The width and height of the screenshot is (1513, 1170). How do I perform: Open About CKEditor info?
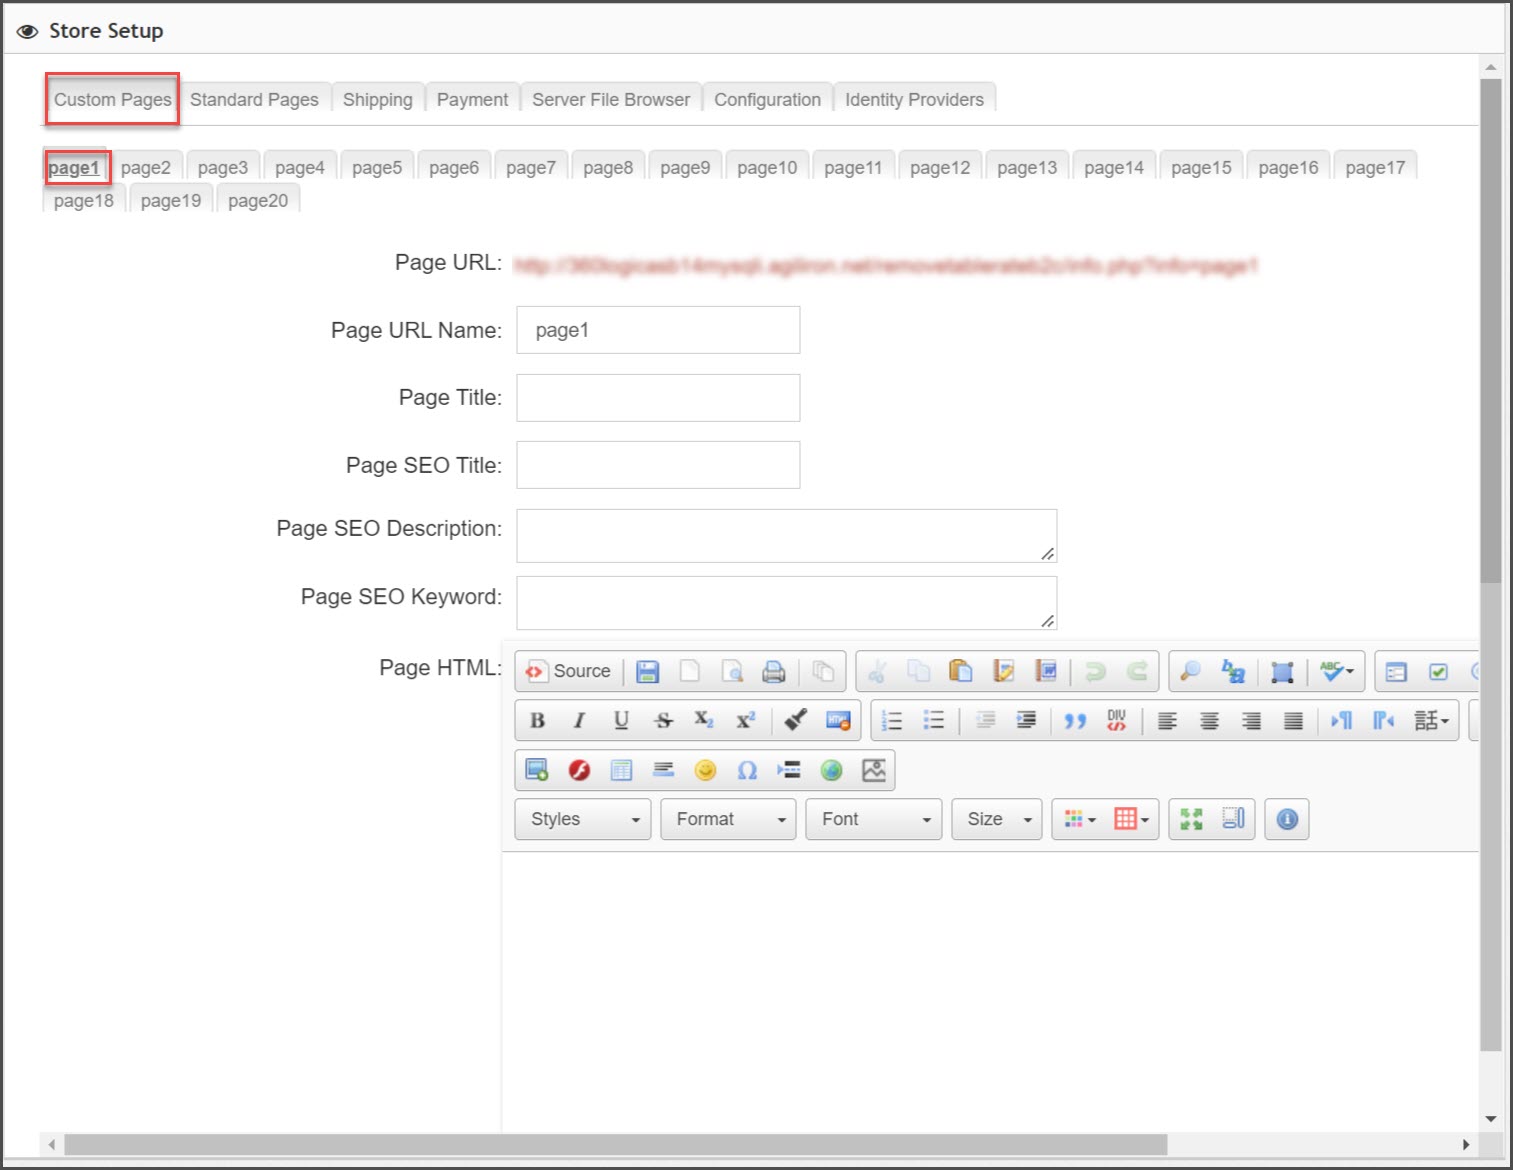coord(1287,819)
